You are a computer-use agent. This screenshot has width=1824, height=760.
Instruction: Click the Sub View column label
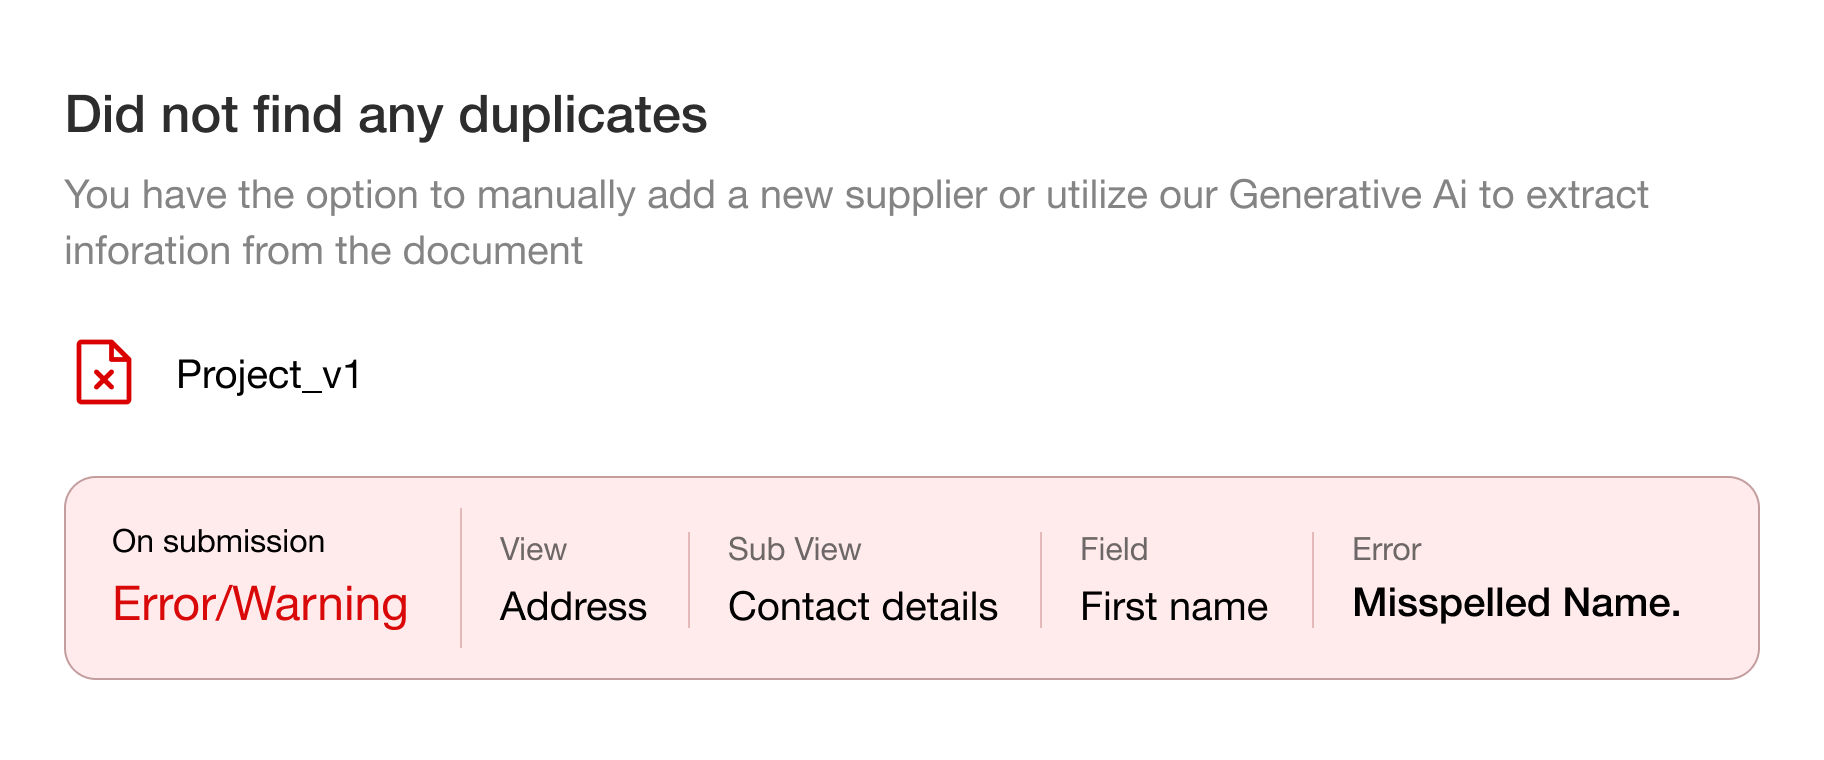click(x=794, y=549)
